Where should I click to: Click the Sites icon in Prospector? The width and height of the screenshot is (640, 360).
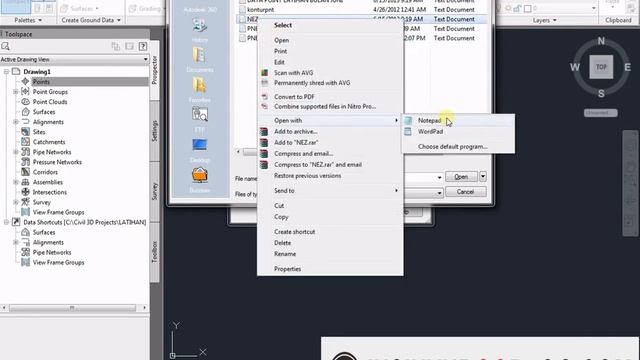pos(25,132)
